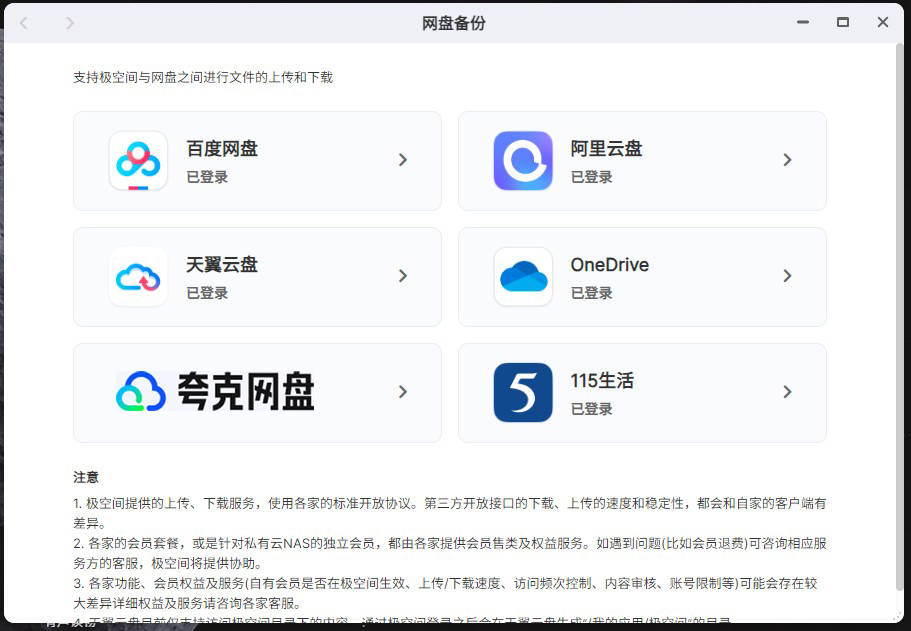
Task: Open the Baidu Netdisk cloud icon
Action: (138, 161)
